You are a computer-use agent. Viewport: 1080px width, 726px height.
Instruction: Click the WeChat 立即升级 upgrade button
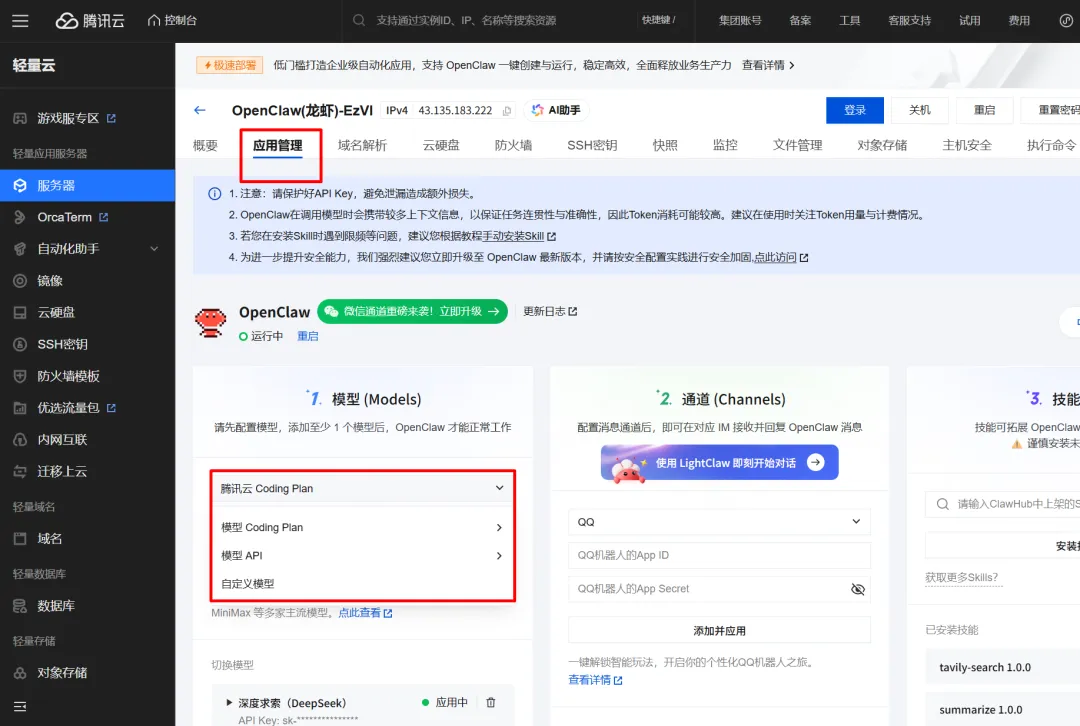(x=413, y=311)
